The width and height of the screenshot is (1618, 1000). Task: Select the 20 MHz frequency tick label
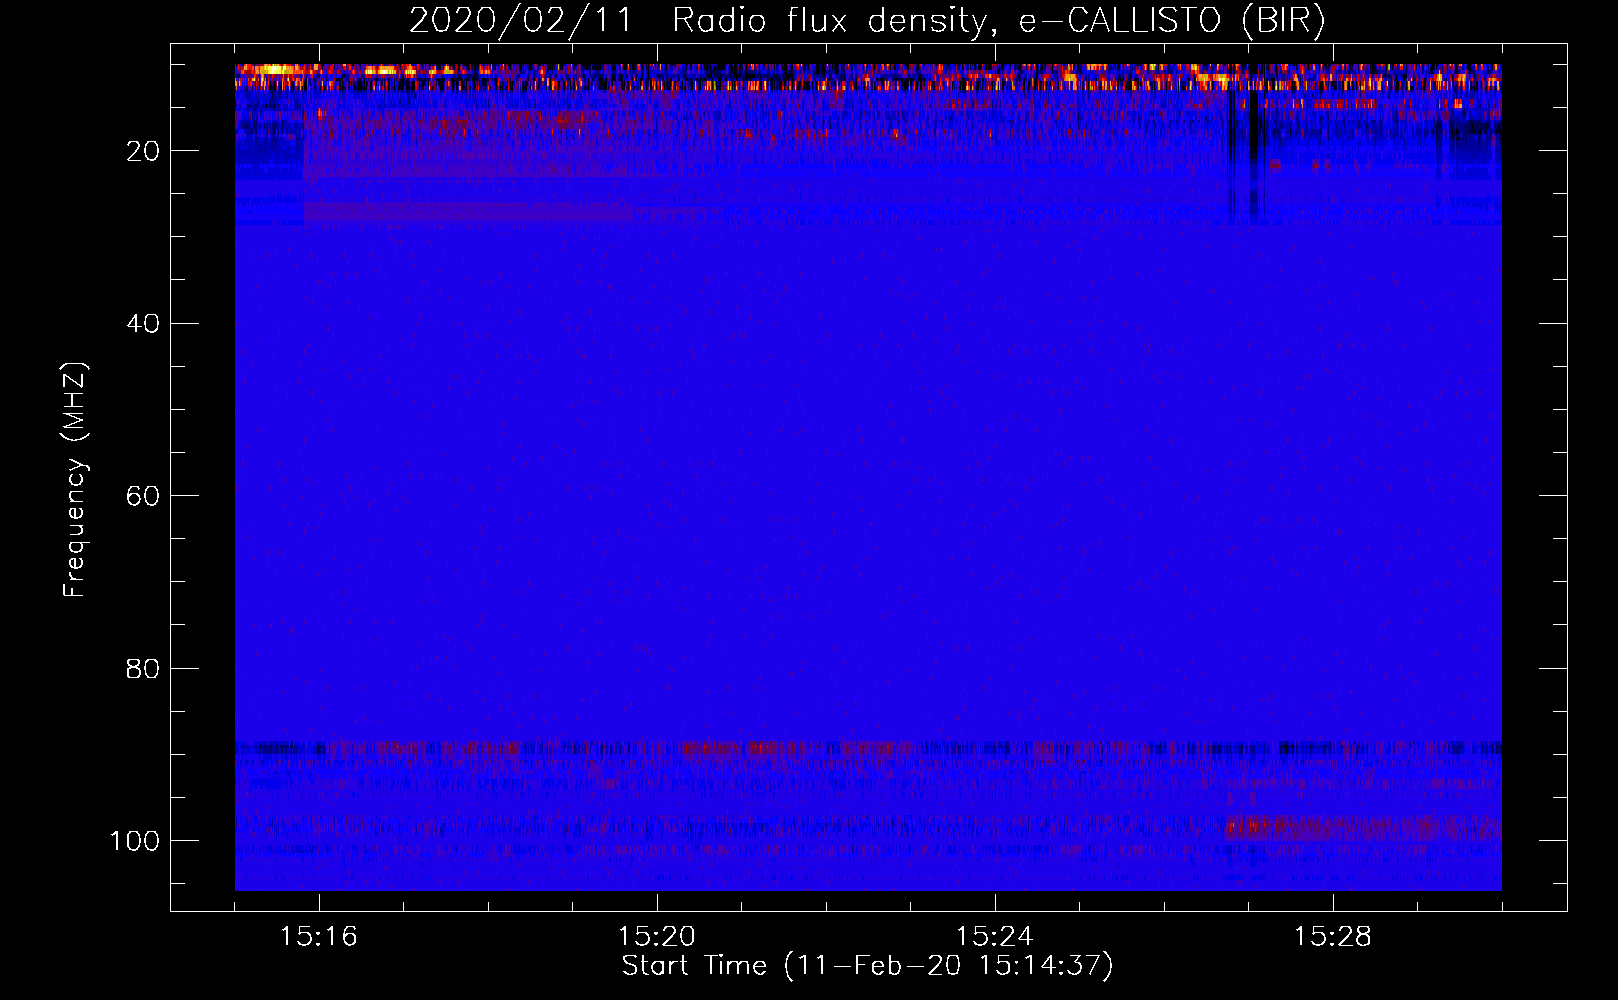144,151
